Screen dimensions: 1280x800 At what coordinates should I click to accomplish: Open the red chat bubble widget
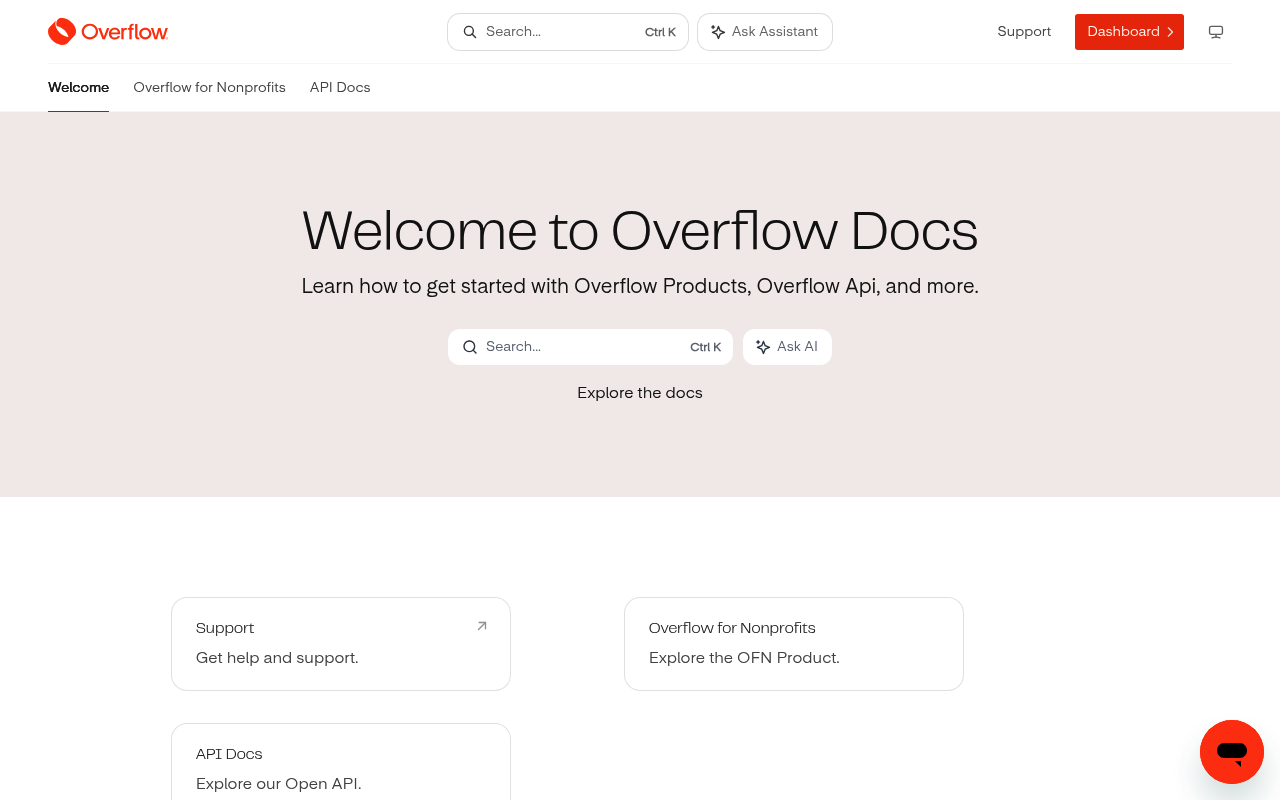(1232, 752)
